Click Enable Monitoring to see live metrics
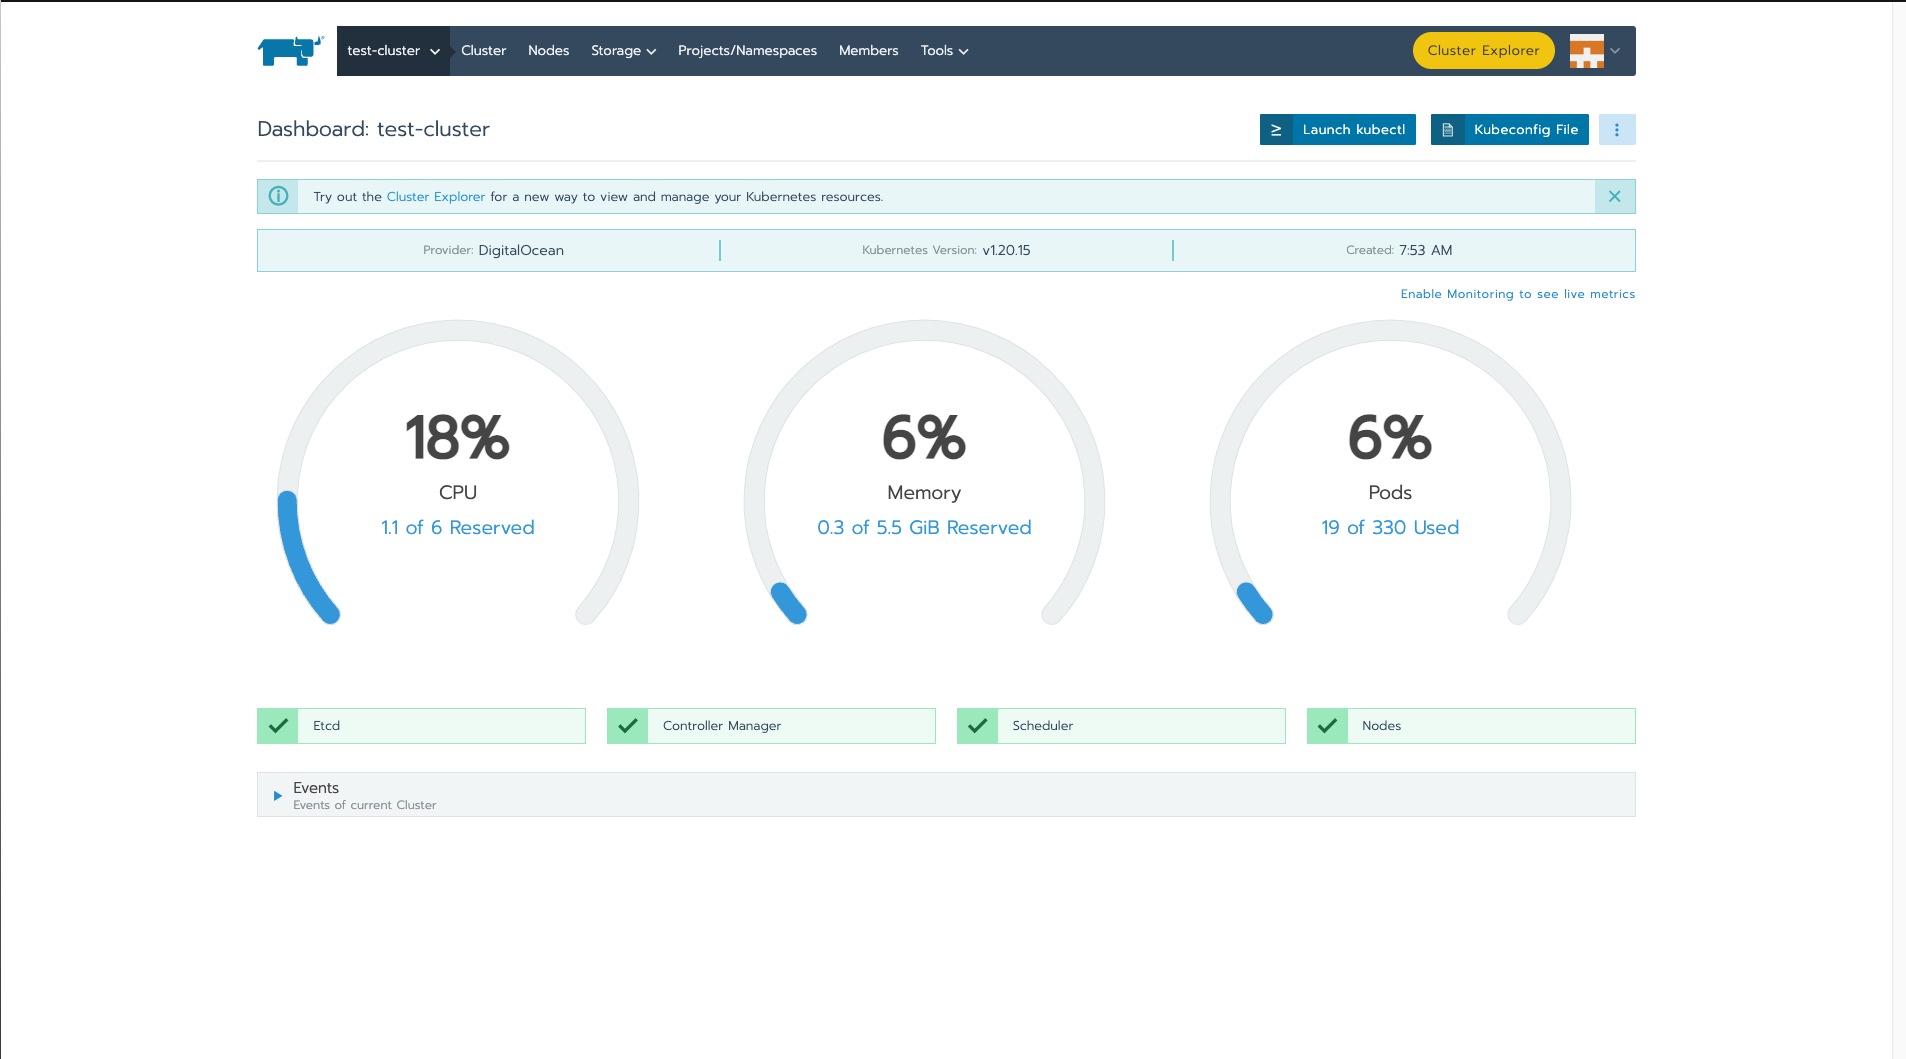Image resolution: width=1906 pixels, height=1059 pixels. (x=1517, y=294)
